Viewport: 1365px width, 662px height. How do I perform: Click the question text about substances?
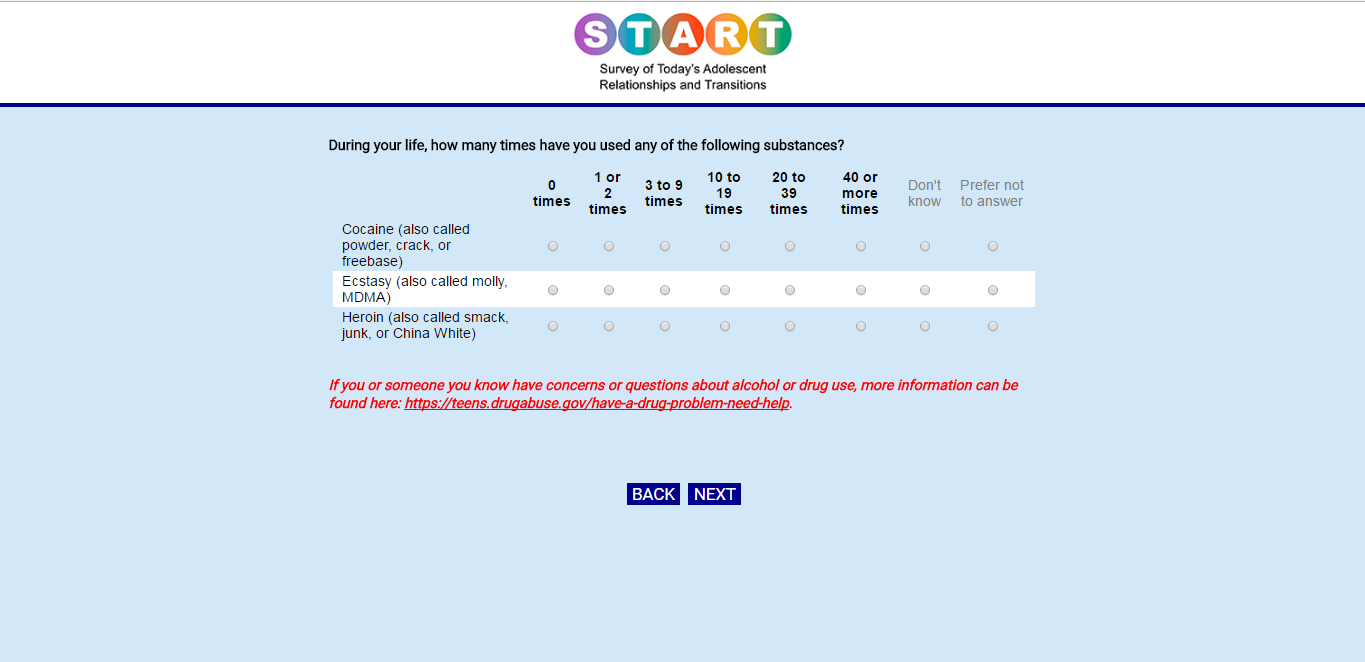(586, 145)
